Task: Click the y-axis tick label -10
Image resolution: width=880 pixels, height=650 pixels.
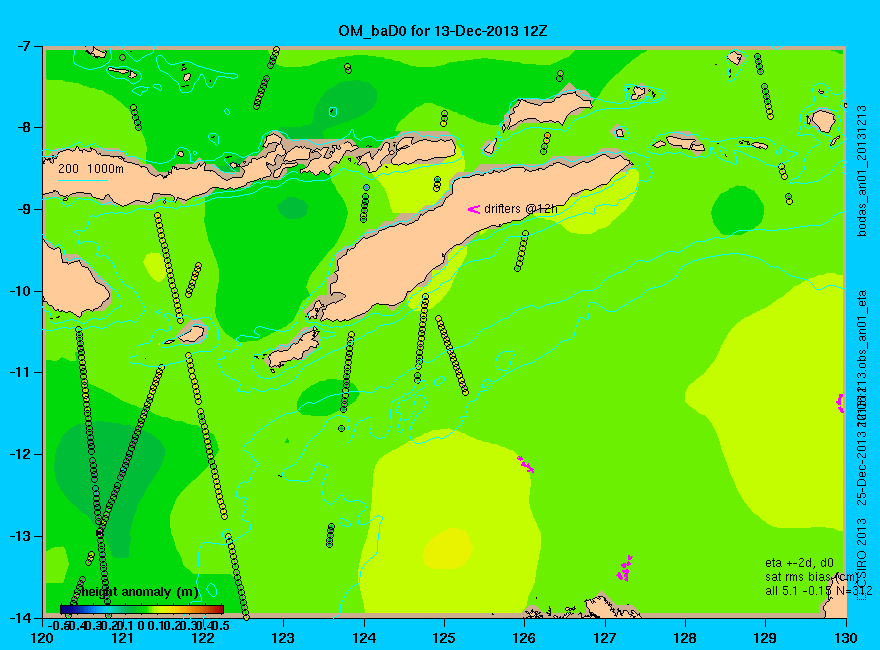Action: pyautogui.click(x=22, y=291)
